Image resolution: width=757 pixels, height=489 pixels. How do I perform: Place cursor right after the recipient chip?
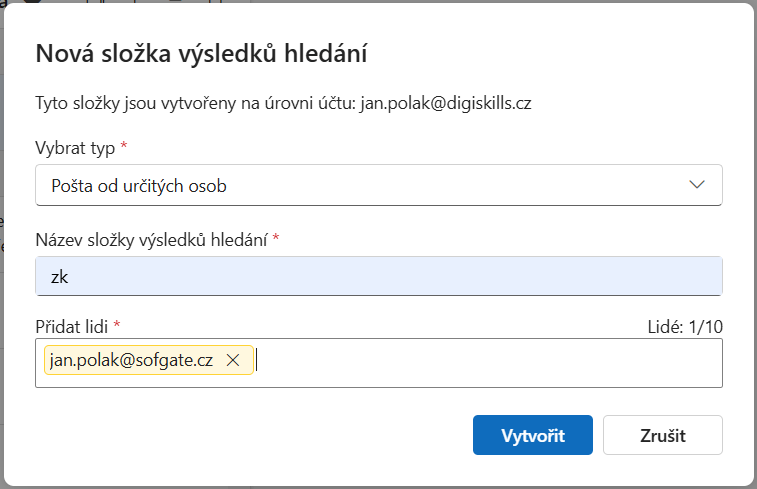point(259,360)
